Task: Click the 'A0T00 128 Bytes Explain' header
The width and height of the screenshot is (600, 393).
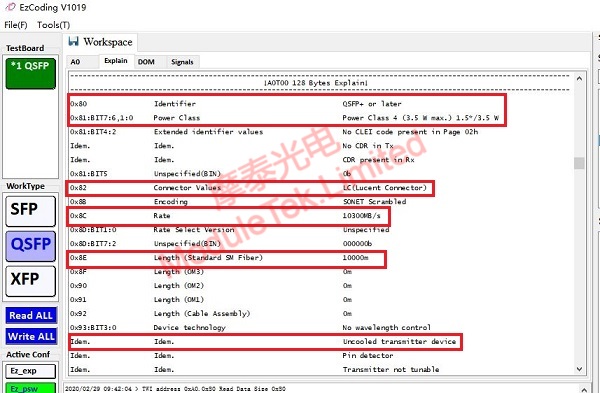Action: pyautogui.click(x=316, y=83)
